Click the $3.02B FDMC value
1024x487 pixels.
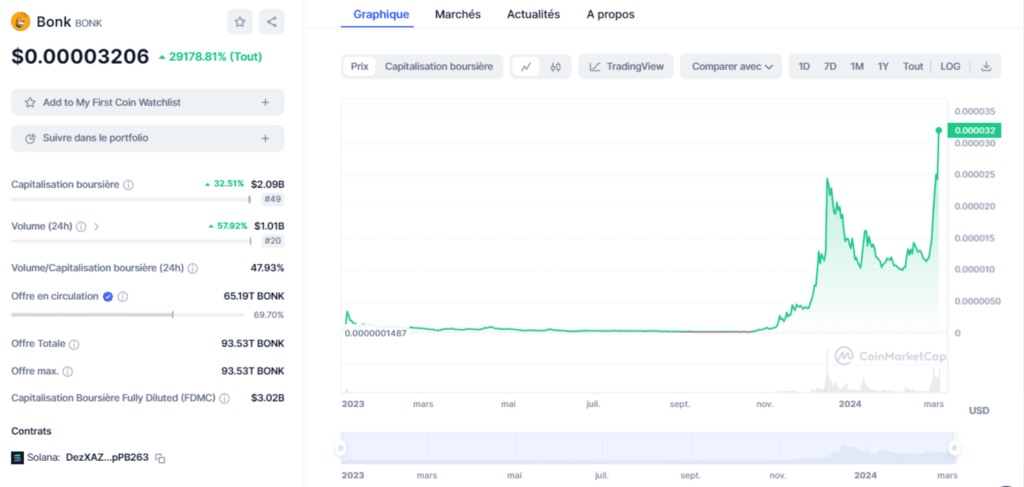click(x=268, y=398)
